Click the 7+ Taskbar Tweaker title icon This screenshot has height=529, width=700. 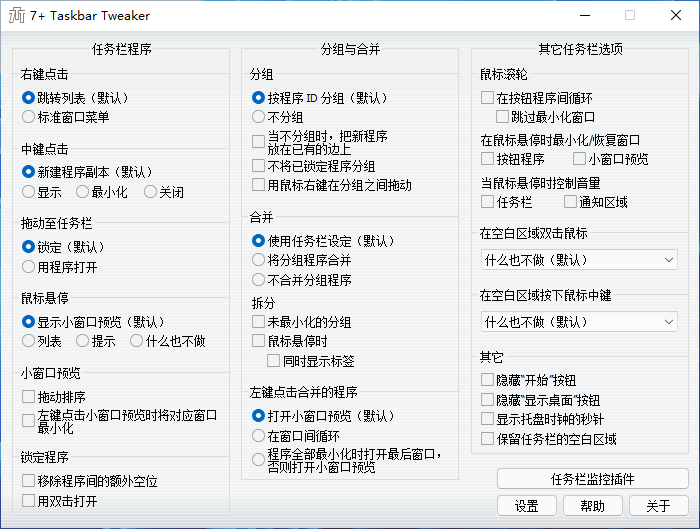point(17,16)
